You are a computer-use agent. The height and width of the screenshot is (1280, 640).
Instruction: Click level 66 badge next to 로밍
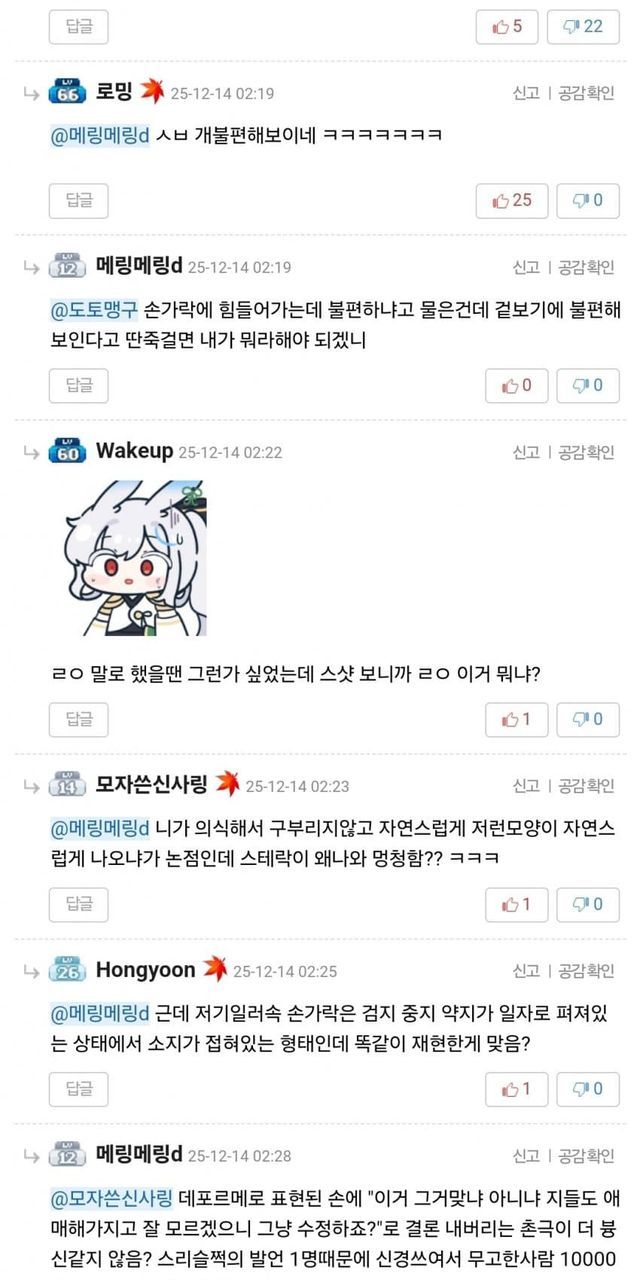68,94
